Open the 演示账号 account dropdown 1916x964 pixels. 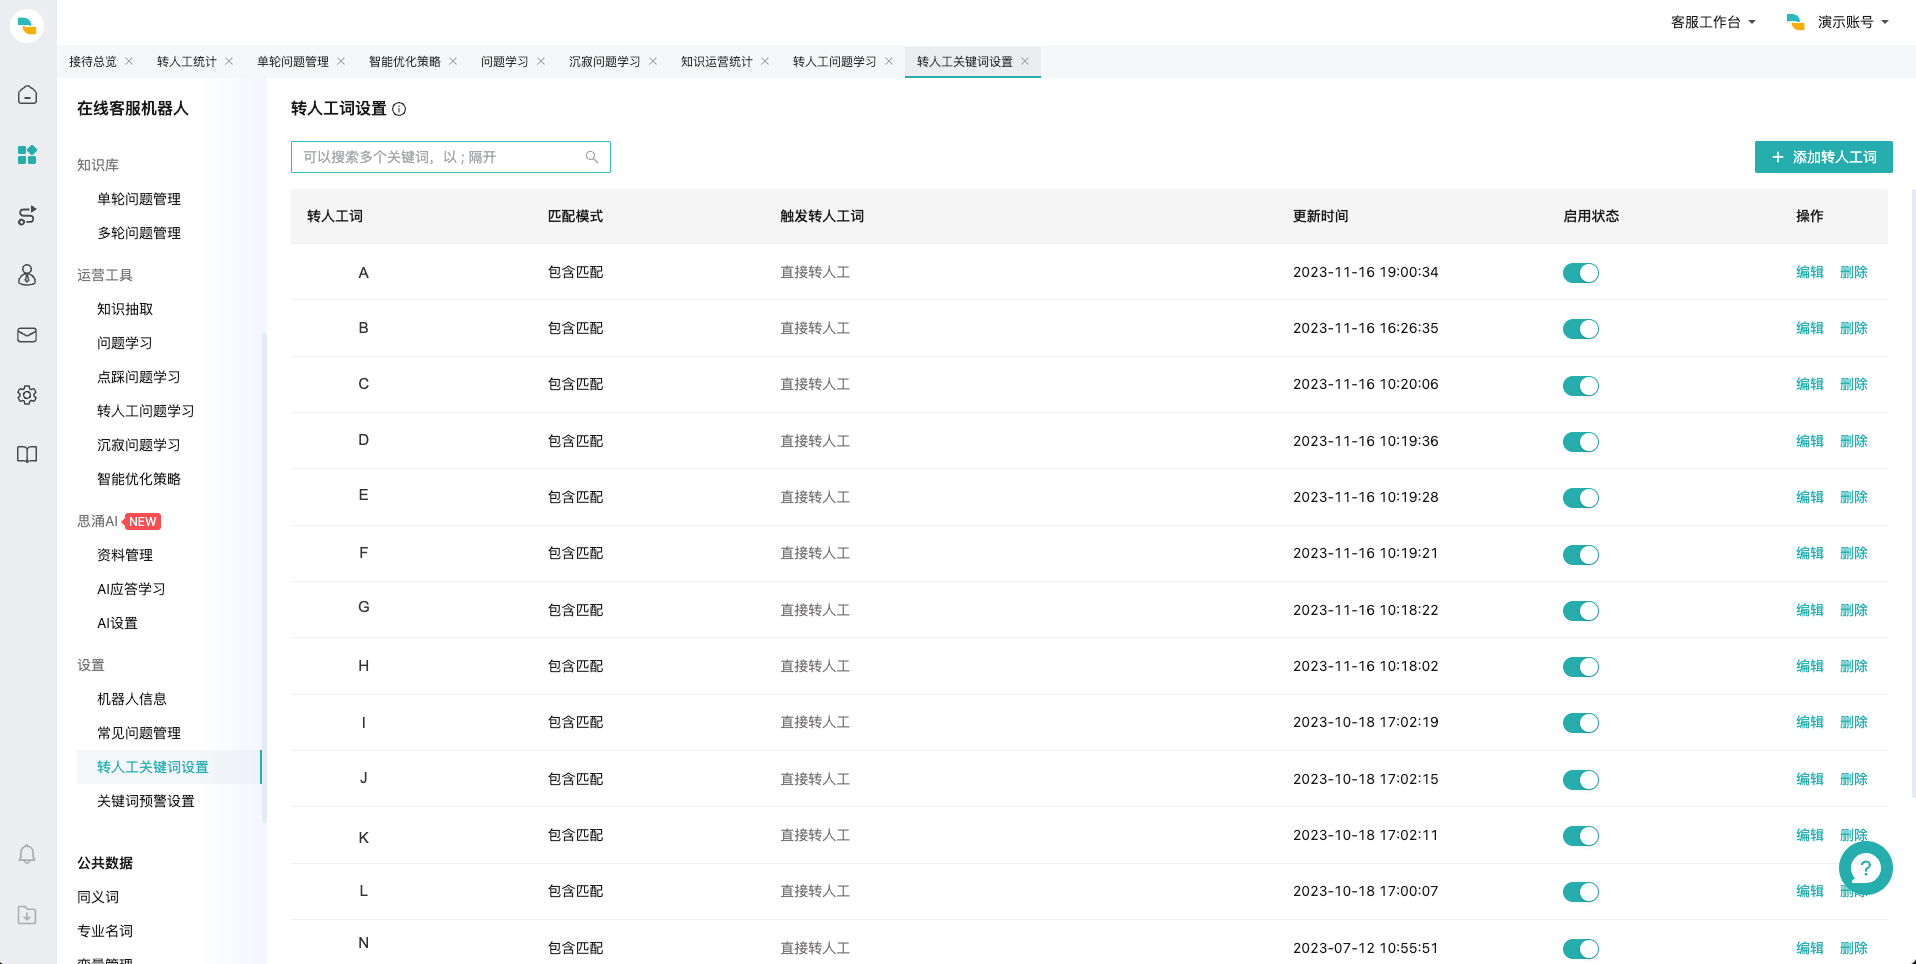point(1838,22)
